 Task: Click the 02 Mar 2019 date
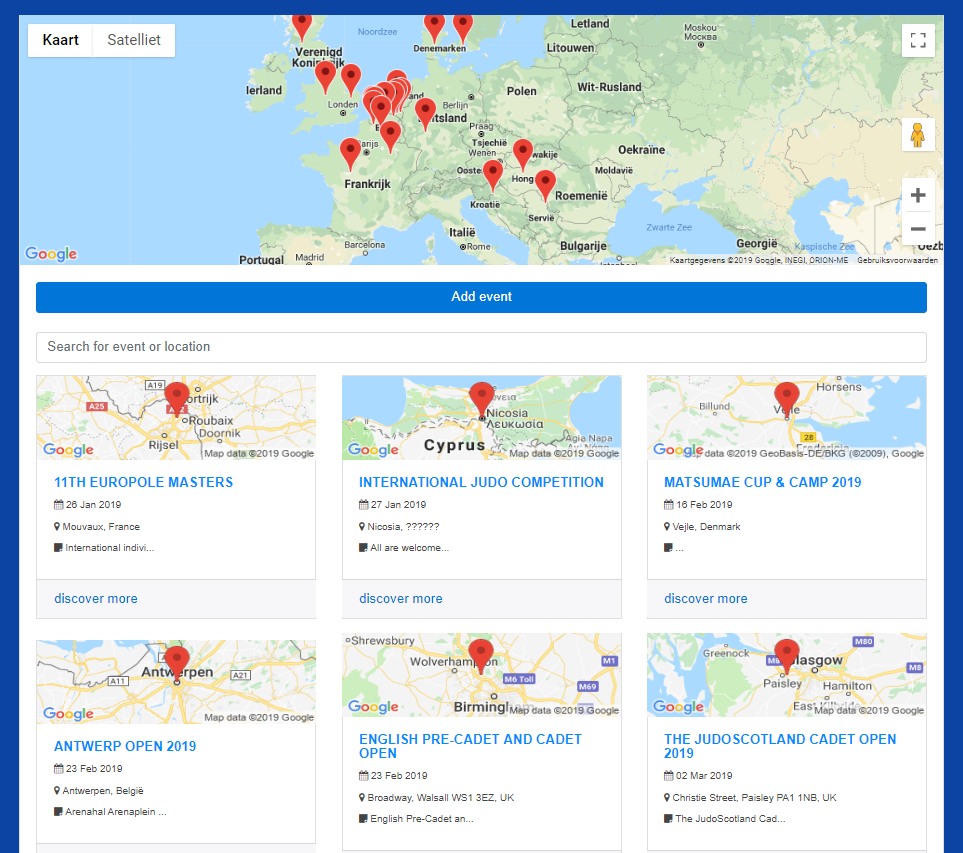pyautogui.click(x=704, y=776)
